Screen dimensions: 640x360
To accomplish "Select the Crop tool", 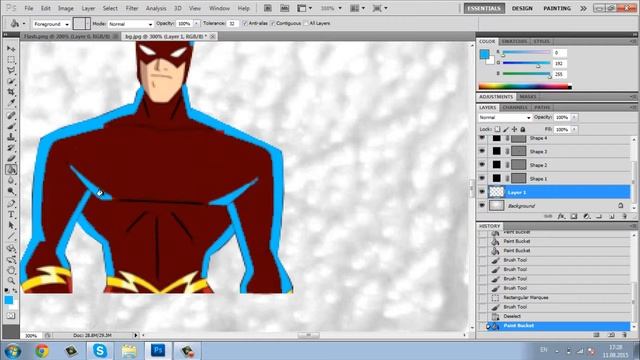I will (11, 92).
